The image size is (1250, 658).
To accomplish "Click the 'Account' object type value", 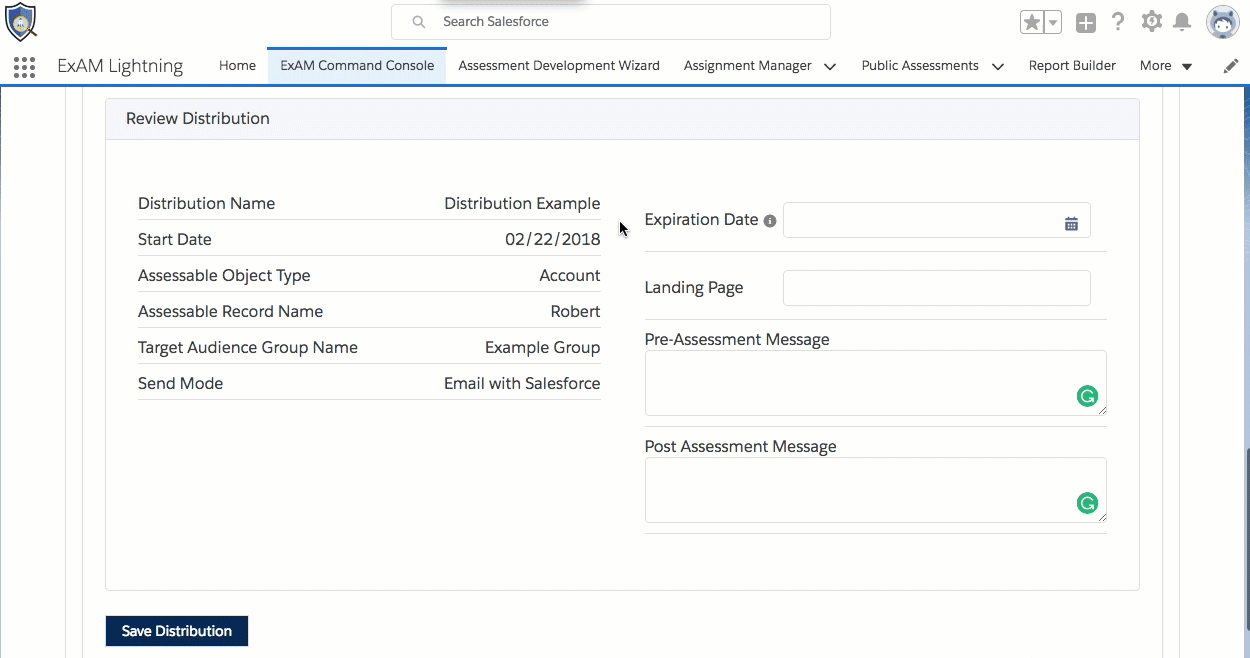I will pos(570,275).
